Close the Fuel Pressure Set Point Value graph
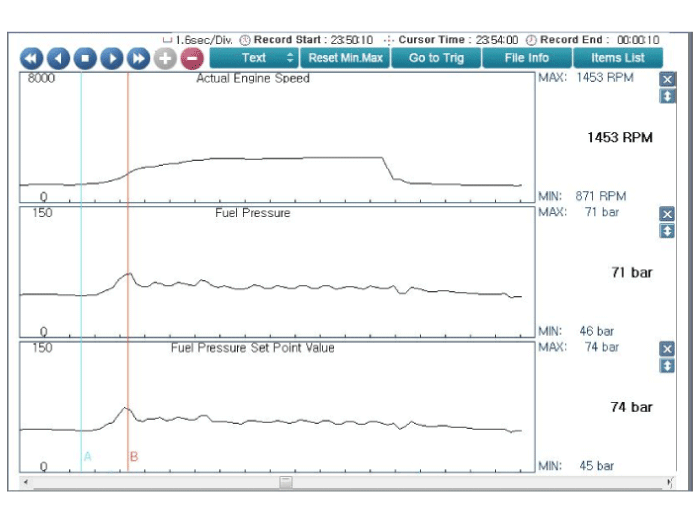The image size is (700, 524). tap(668, 349)
